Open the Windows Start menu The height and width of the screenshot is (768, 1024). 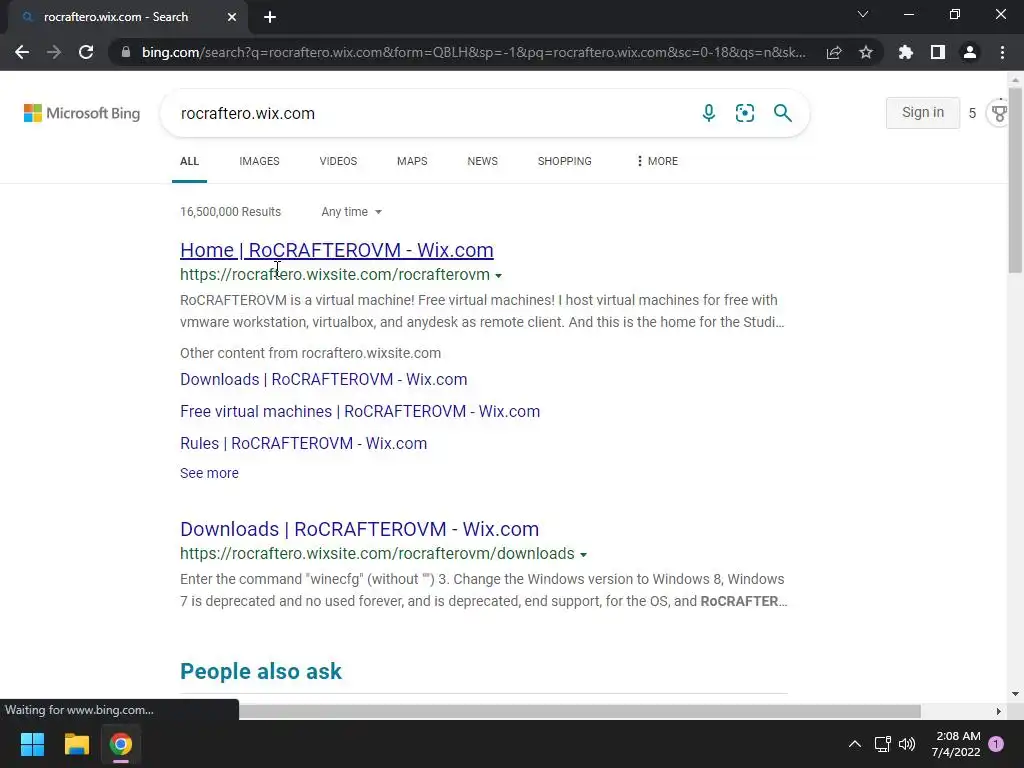coord(32,744)
